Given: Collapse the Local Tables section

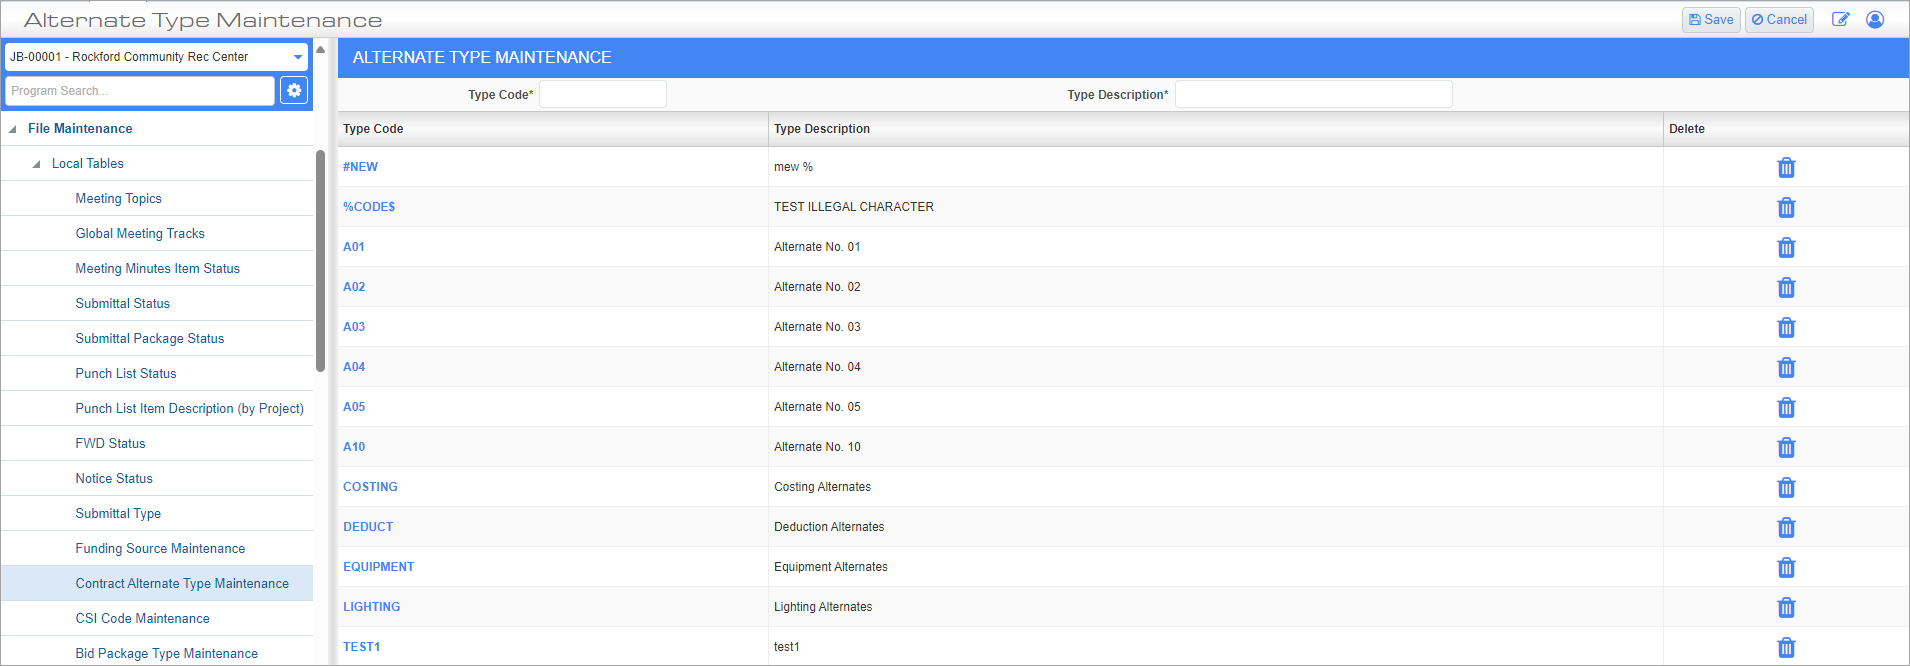Looking at the screenshot, I should 36,164.
